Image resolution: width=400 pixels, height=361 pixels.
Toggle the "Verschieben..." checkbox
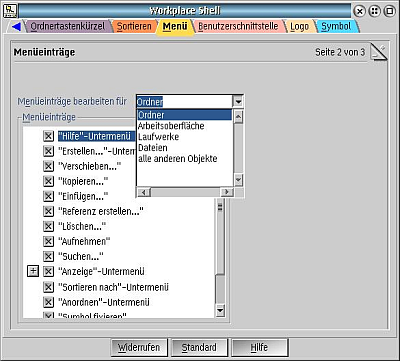pos(49,166)
